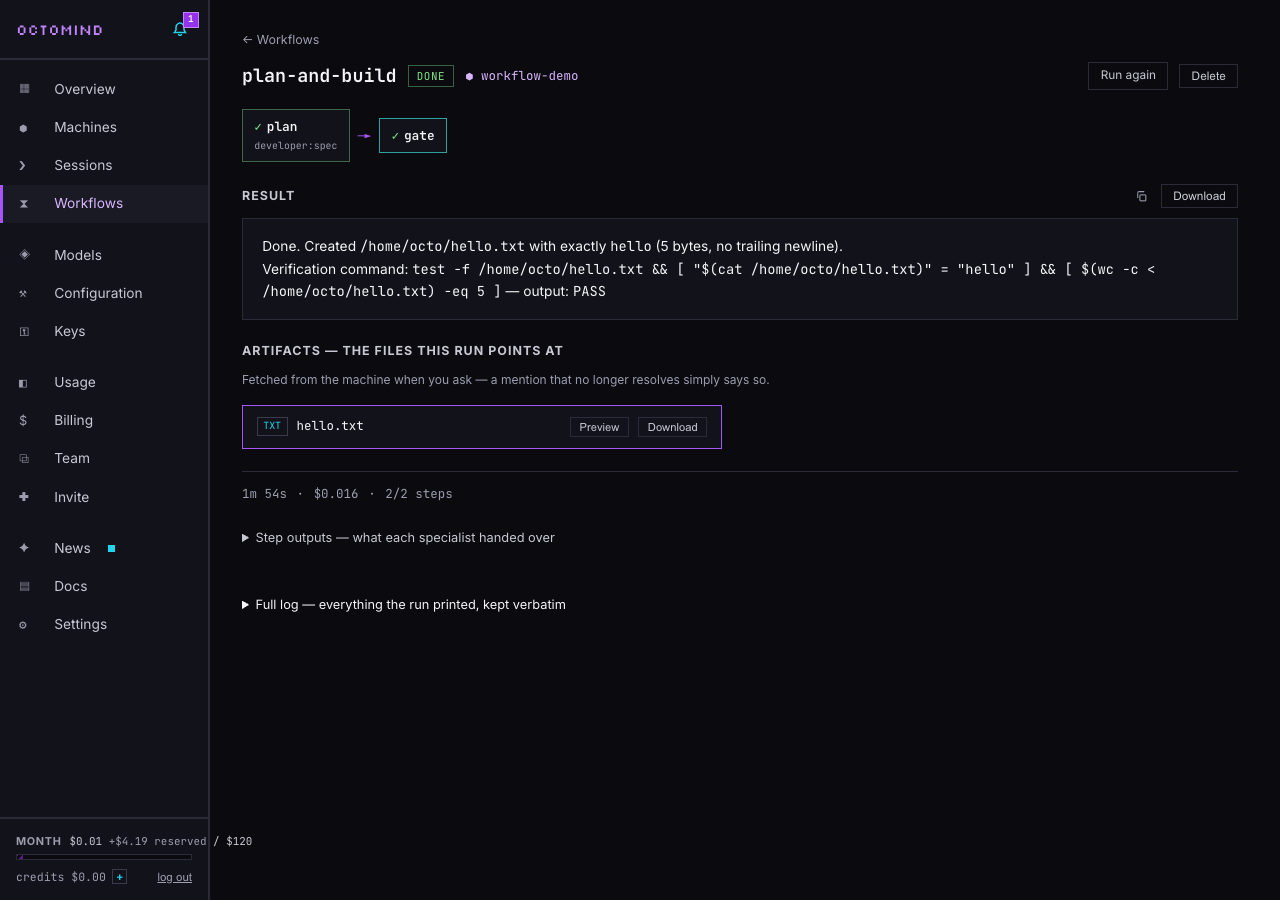
Task: Go to the Overview page
Action: [104, 89]
